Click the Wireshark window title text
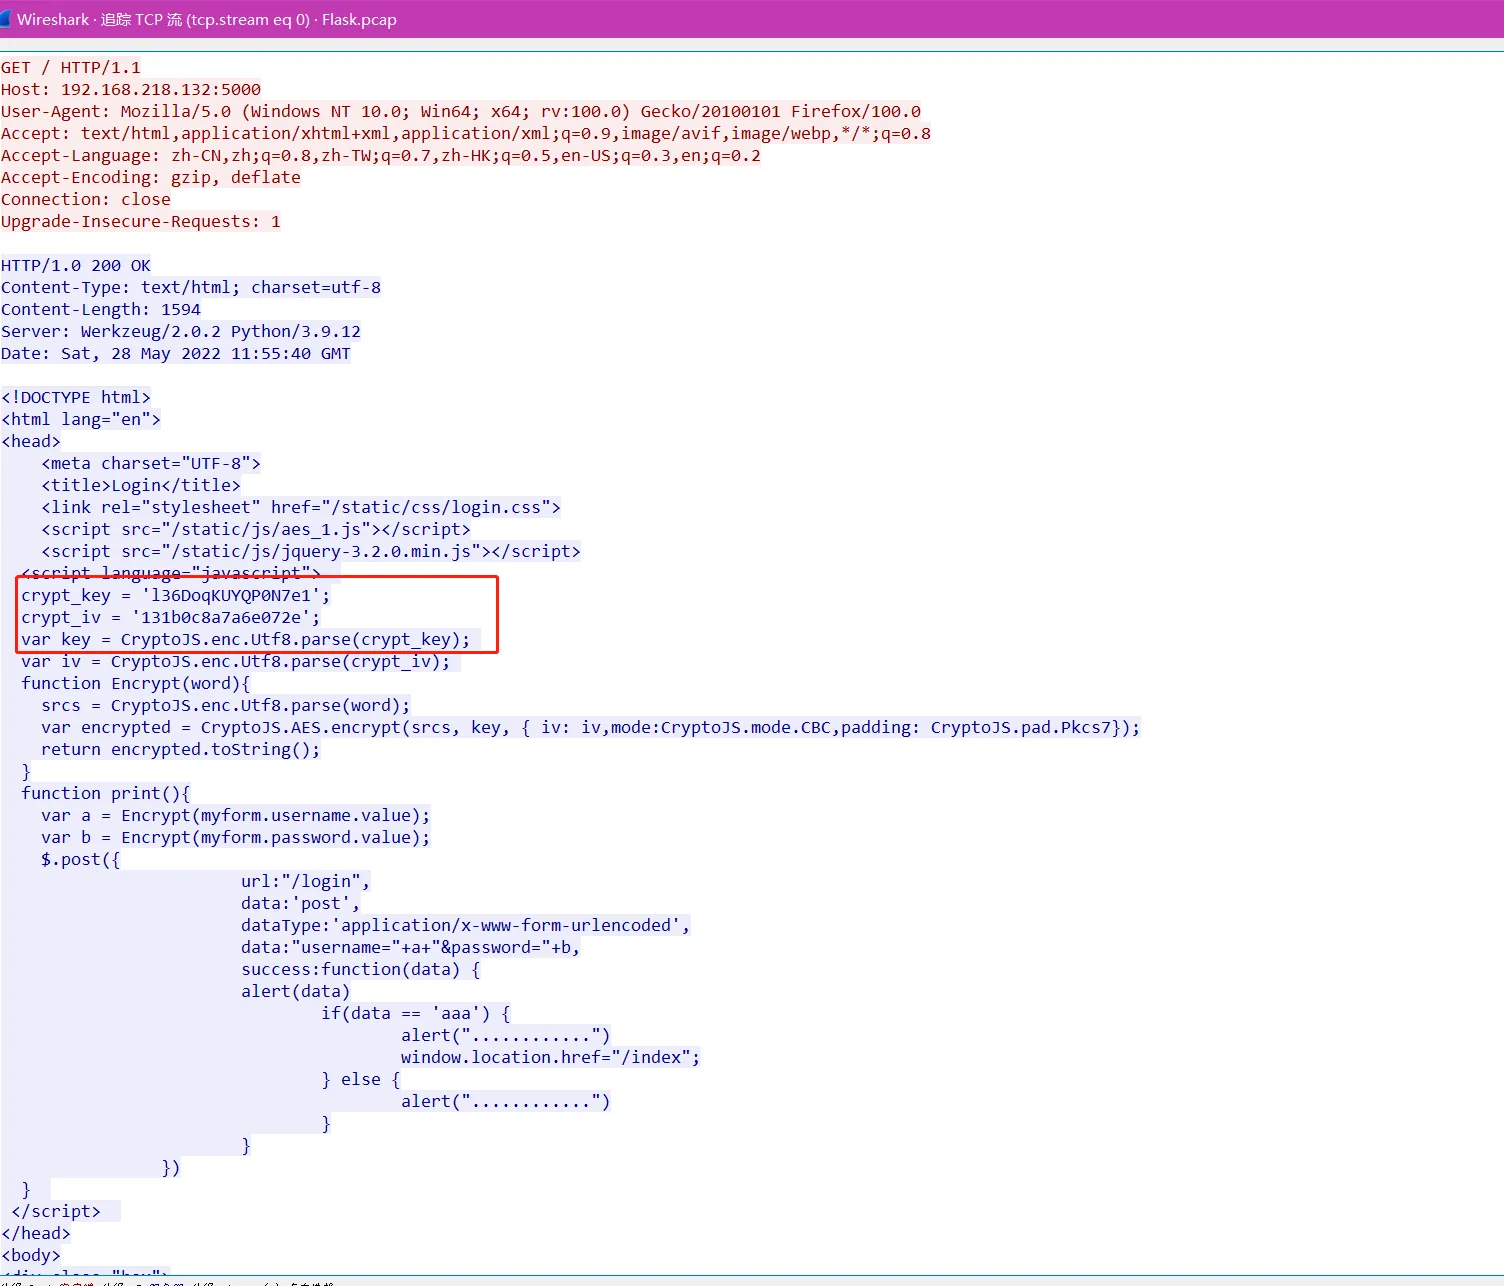Image resolution: width=1504 pixels, height=1286 pixels. pyautogui.click(x=207, y=20)
